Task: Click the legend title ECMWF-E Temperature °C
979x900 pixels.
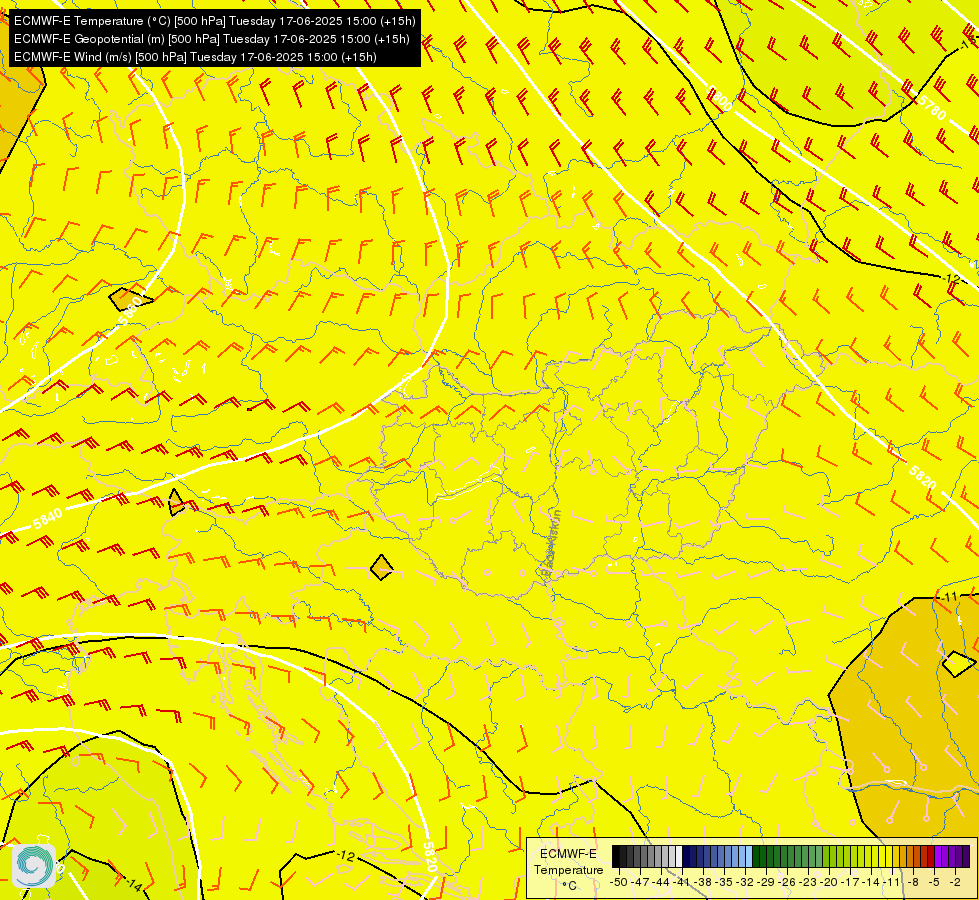Action: coord(568,869)
